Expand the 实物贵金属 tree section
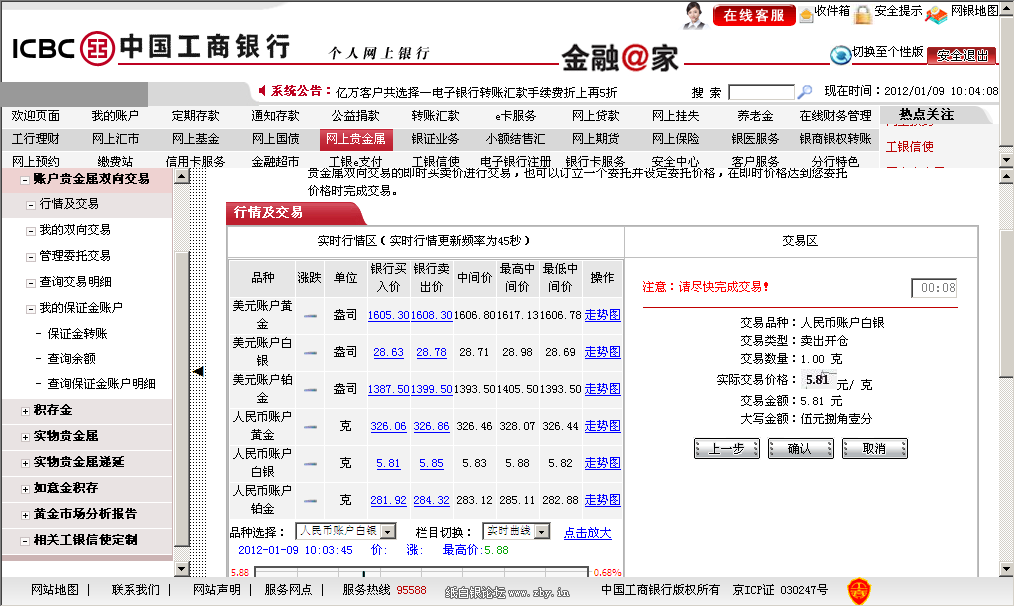The image size is (1015, 607). tap(25, 437)
